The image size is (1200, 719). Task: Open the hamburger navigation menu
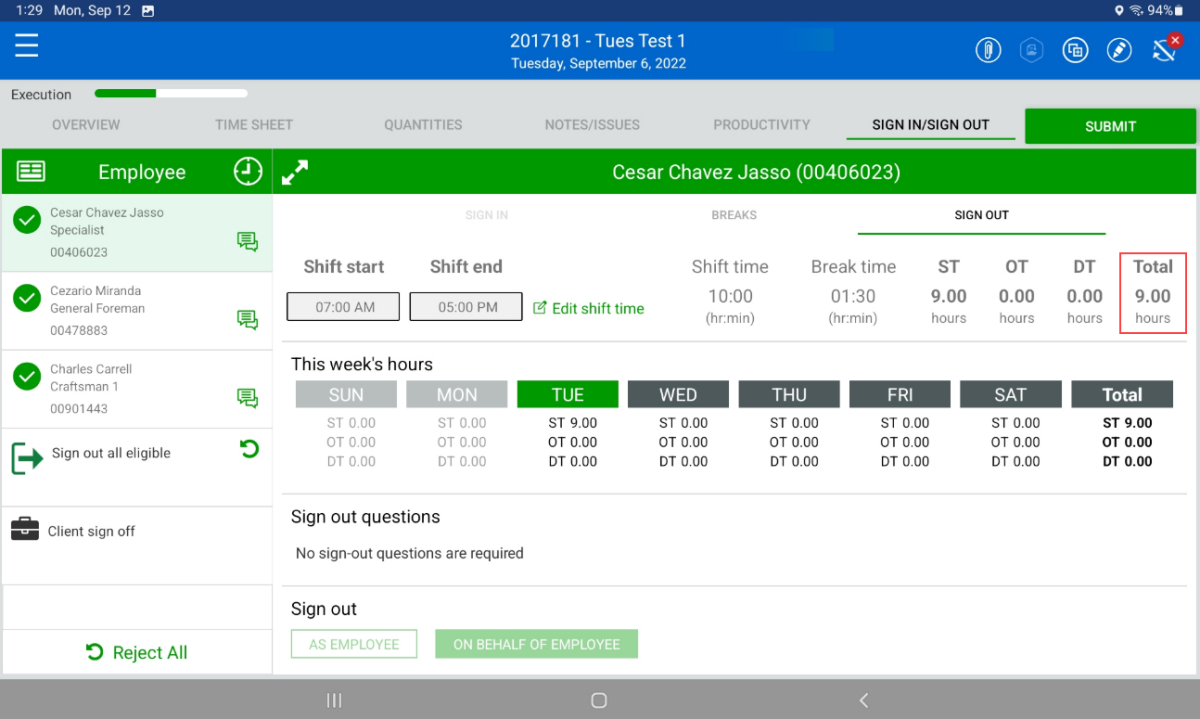tap(26, 47)
